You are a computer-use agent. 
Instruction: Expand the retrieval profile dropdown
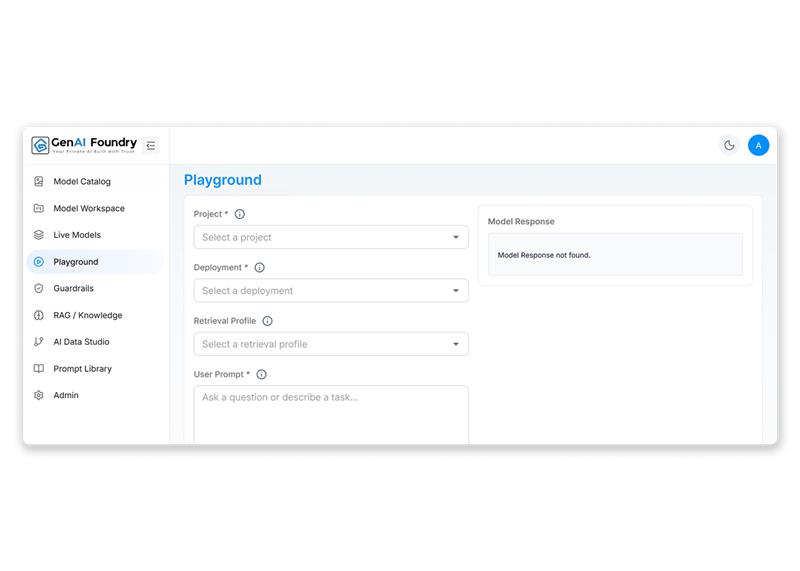(331, 344)
